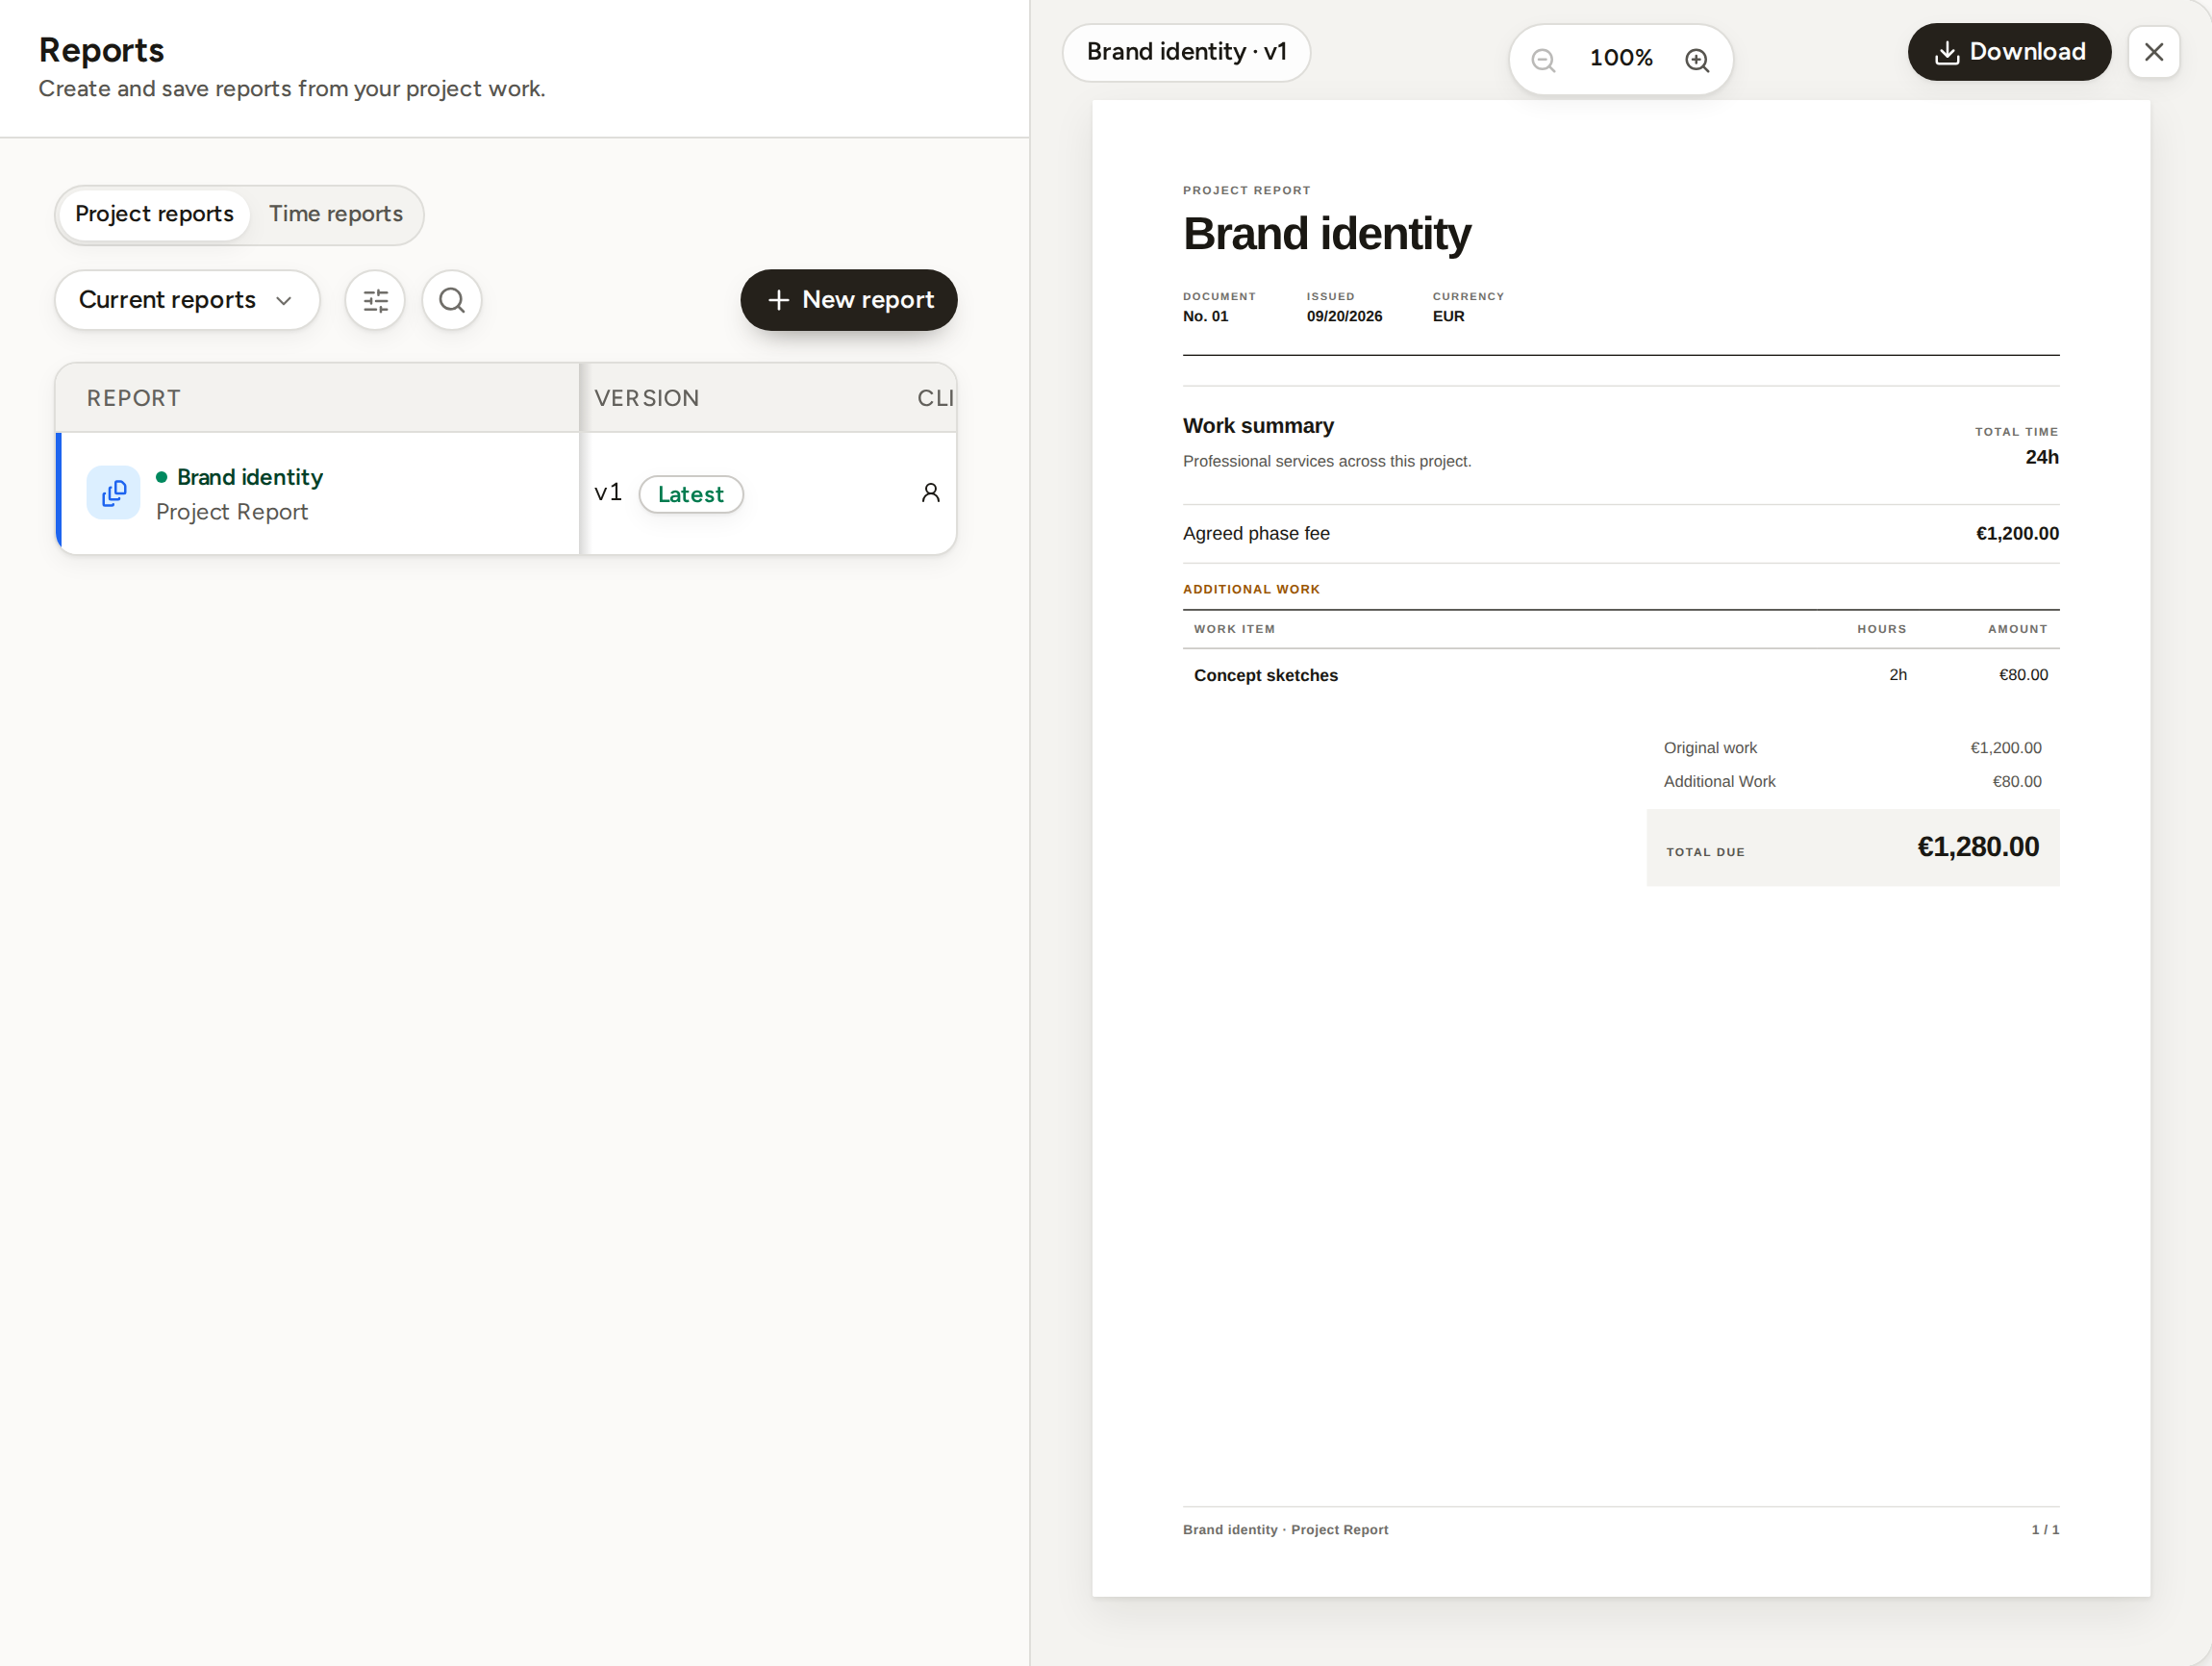Open the filter settings icon
The width and height of the screenshot is (2212, 1666).
pyautogui.click(x=375, y=300)
